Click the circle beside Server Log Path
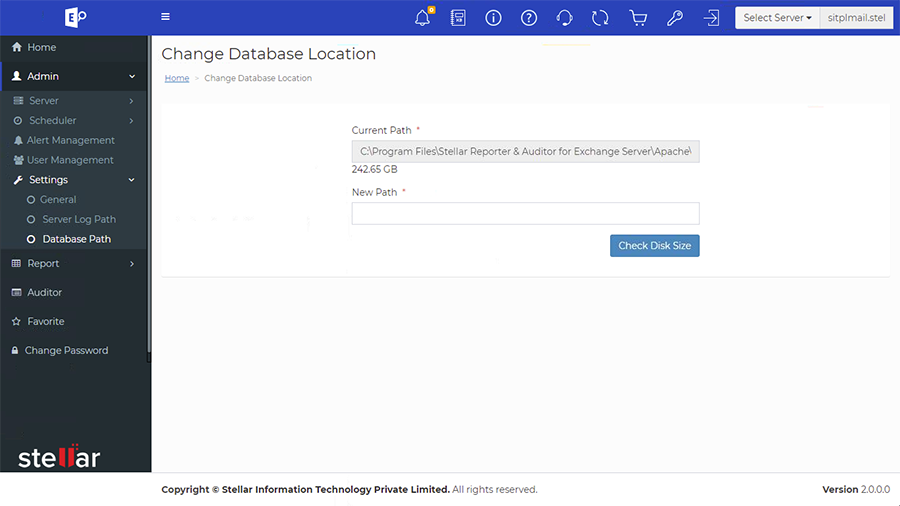This screenshot has width=900, height=506. pyautogui.click(x=31, y=219)
